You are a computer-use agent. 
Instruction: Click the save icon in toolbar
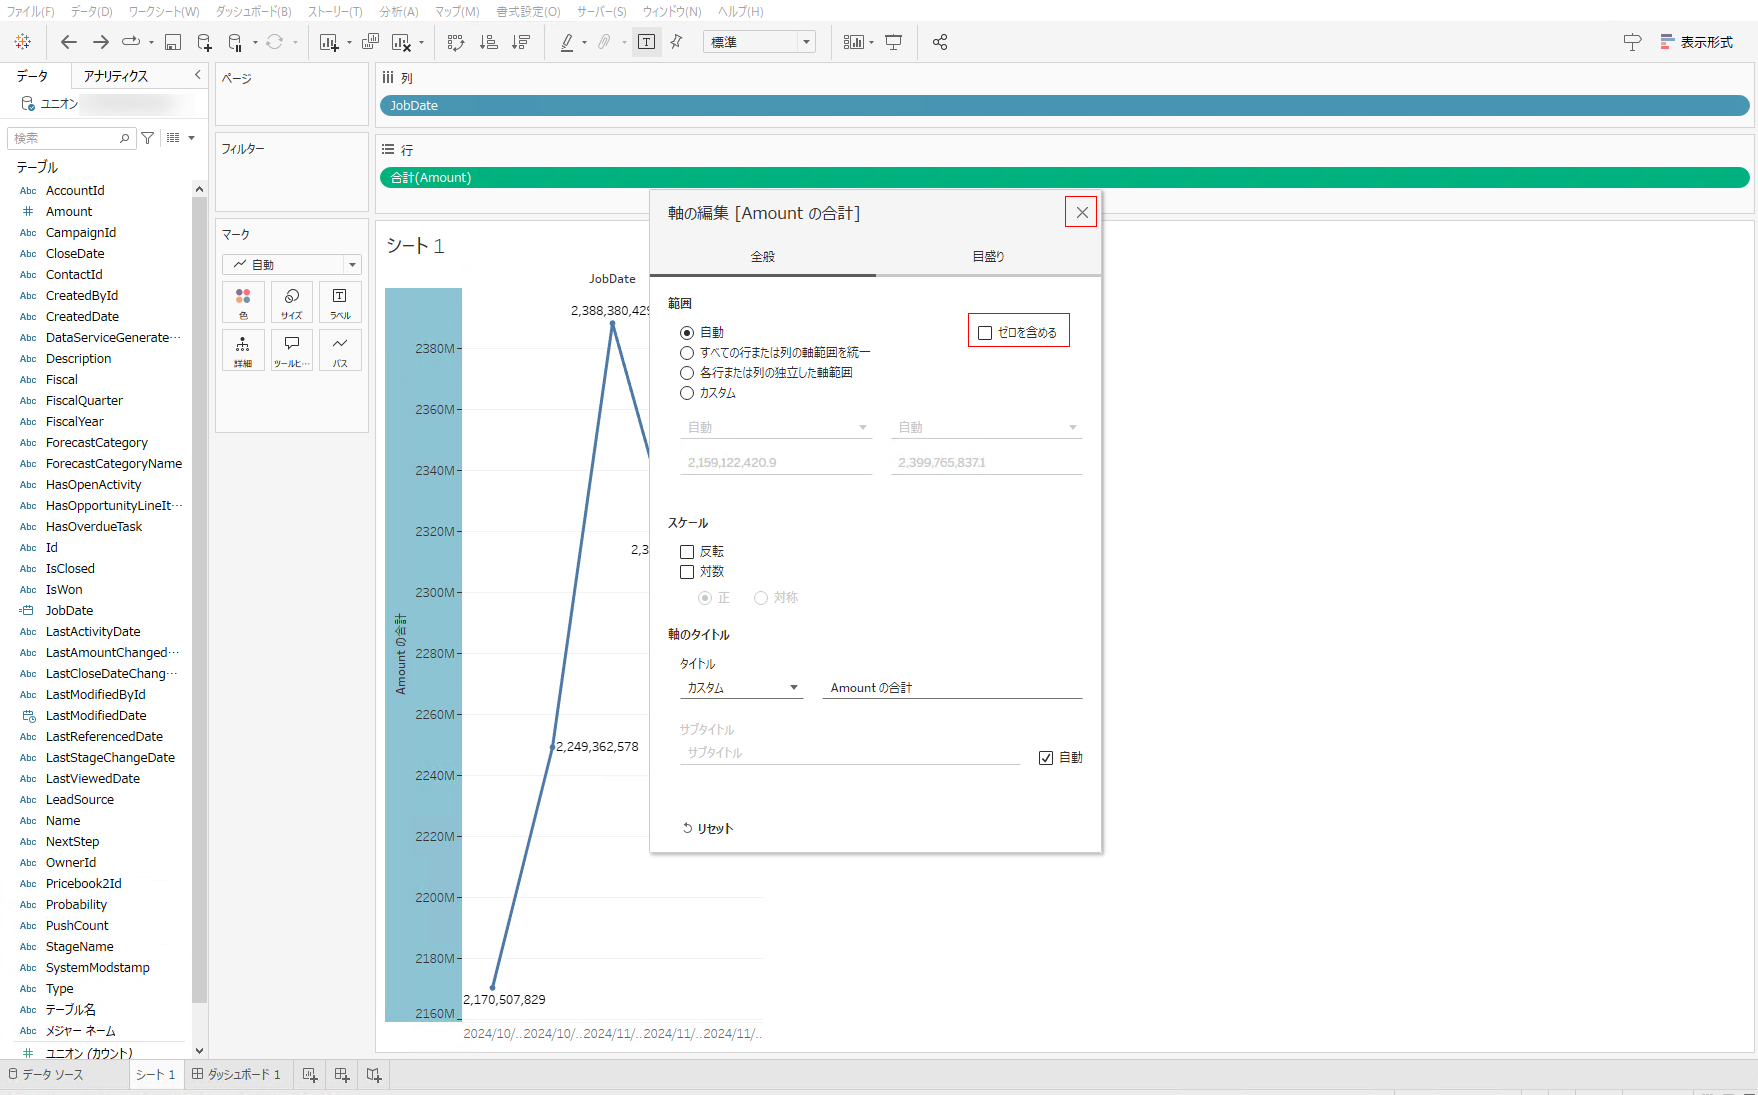click(173, 42)
